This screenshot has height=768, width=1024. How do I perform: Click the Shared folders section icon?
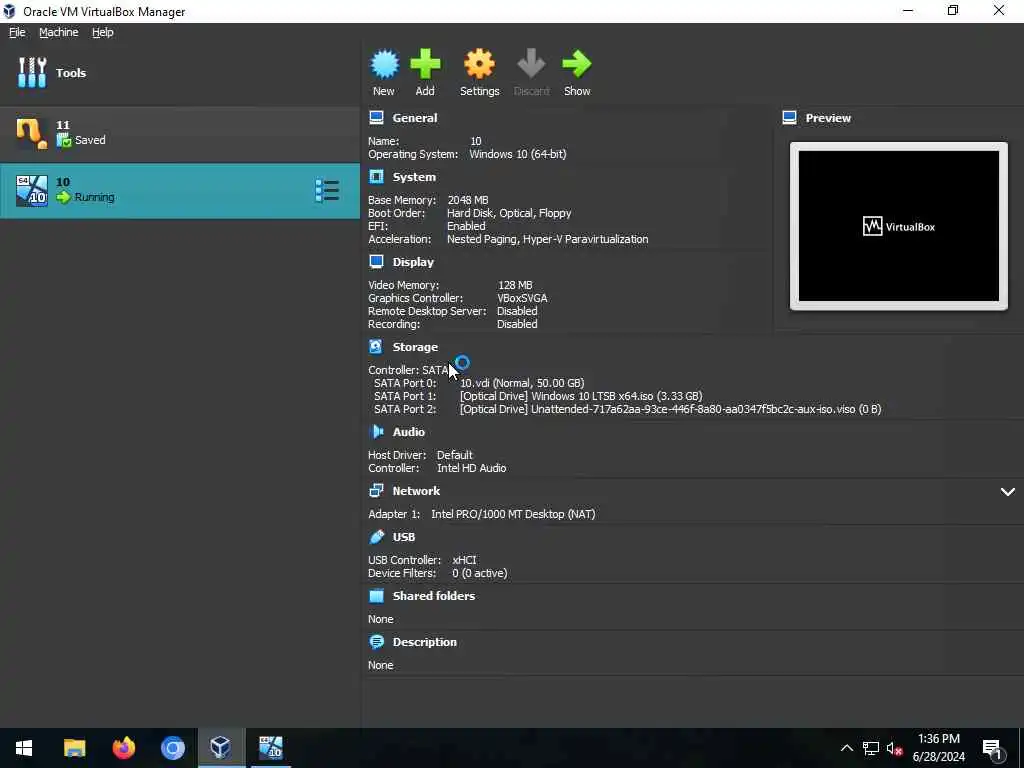click(x=376, y=596)
